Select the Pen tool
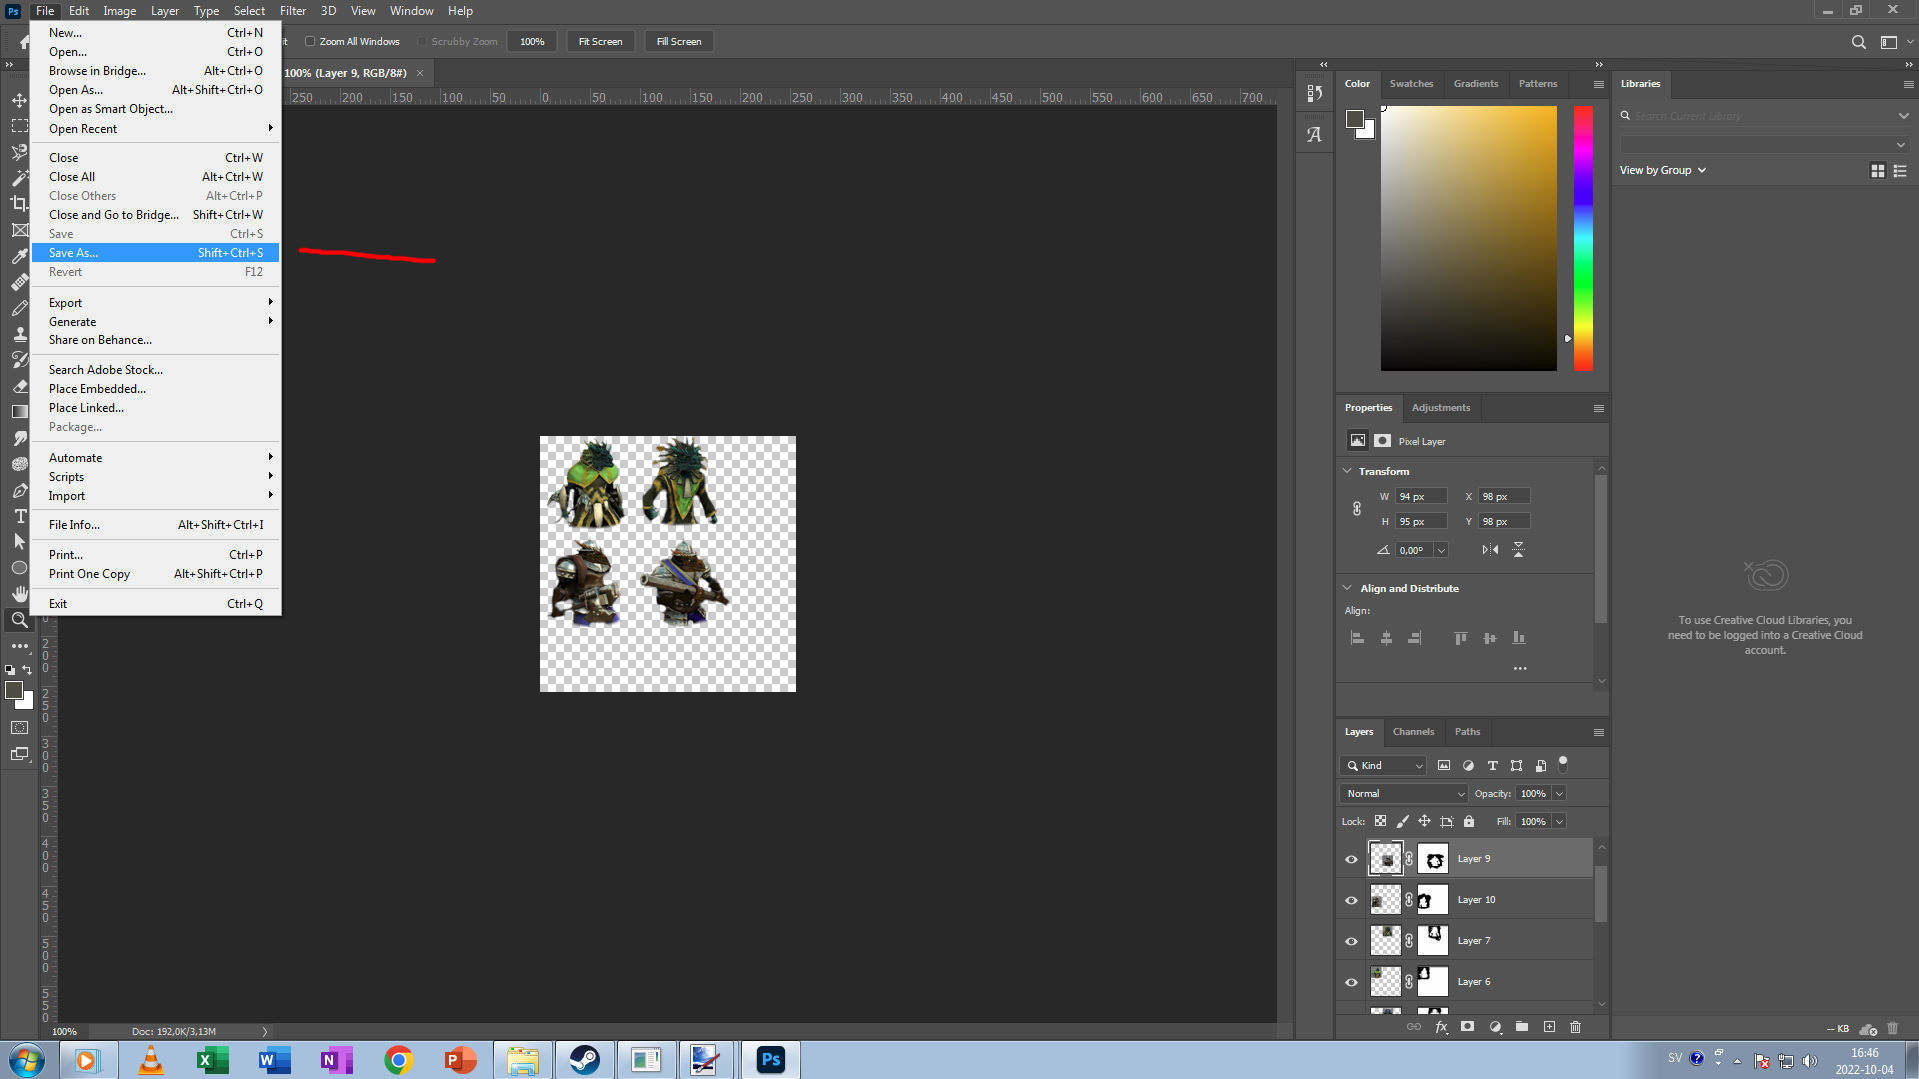Screen dimensions: 1919x1079 (19, 490)
